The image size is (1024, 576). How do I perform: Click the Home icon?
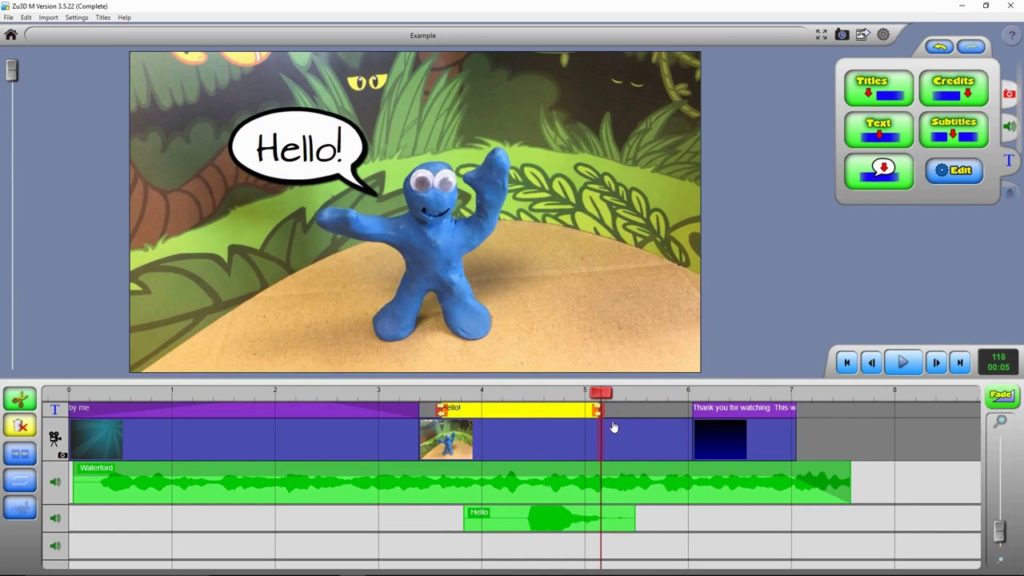pos(10,35)
